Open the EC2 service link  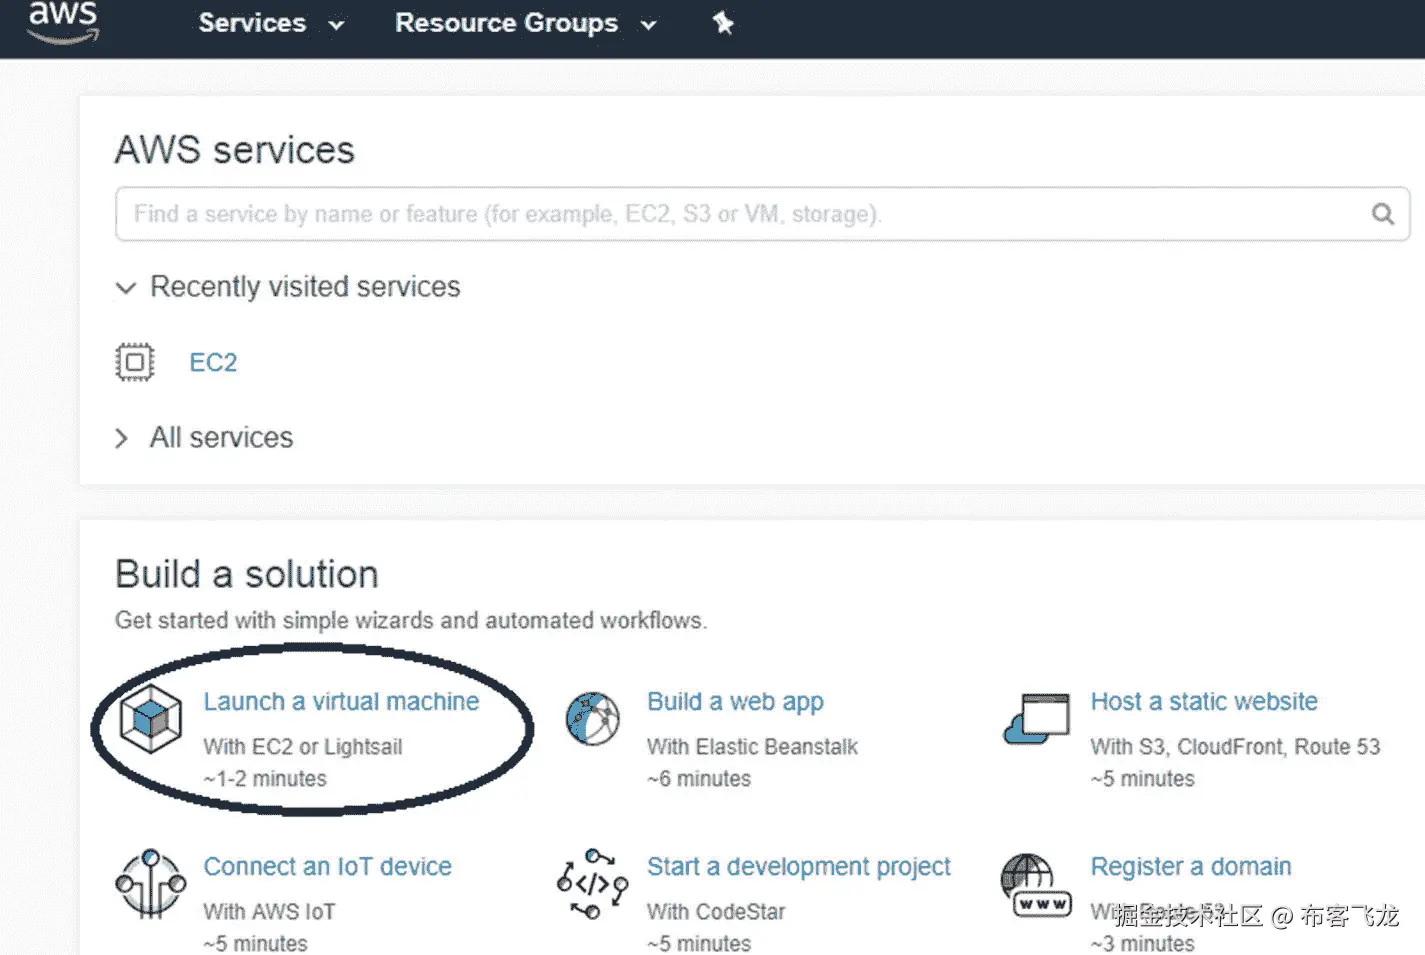[213, 362]
